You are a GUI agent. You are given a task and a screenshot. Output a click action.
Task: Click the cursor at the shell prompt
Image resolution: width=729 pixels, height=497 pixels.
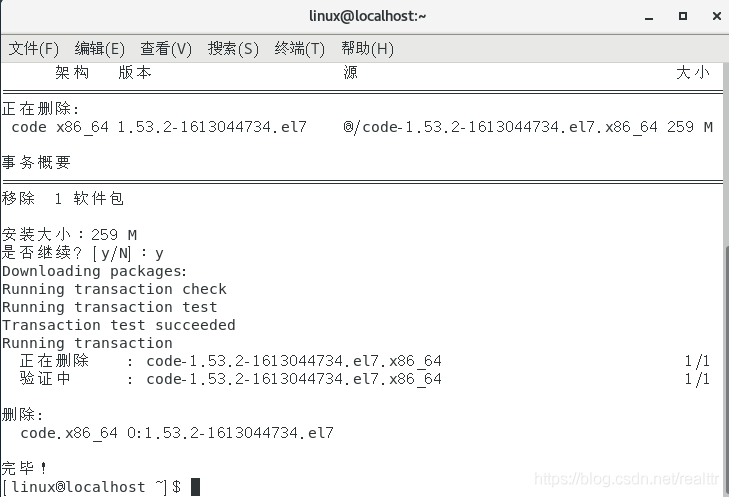click(196, 487)
